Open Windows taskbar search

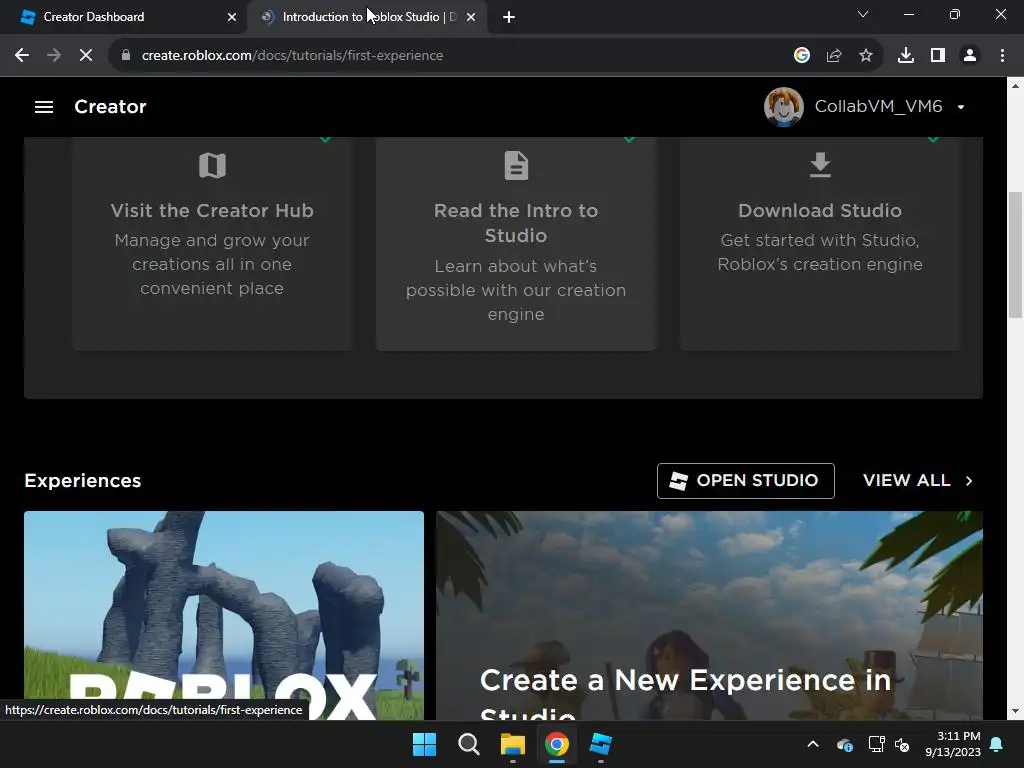468,744
